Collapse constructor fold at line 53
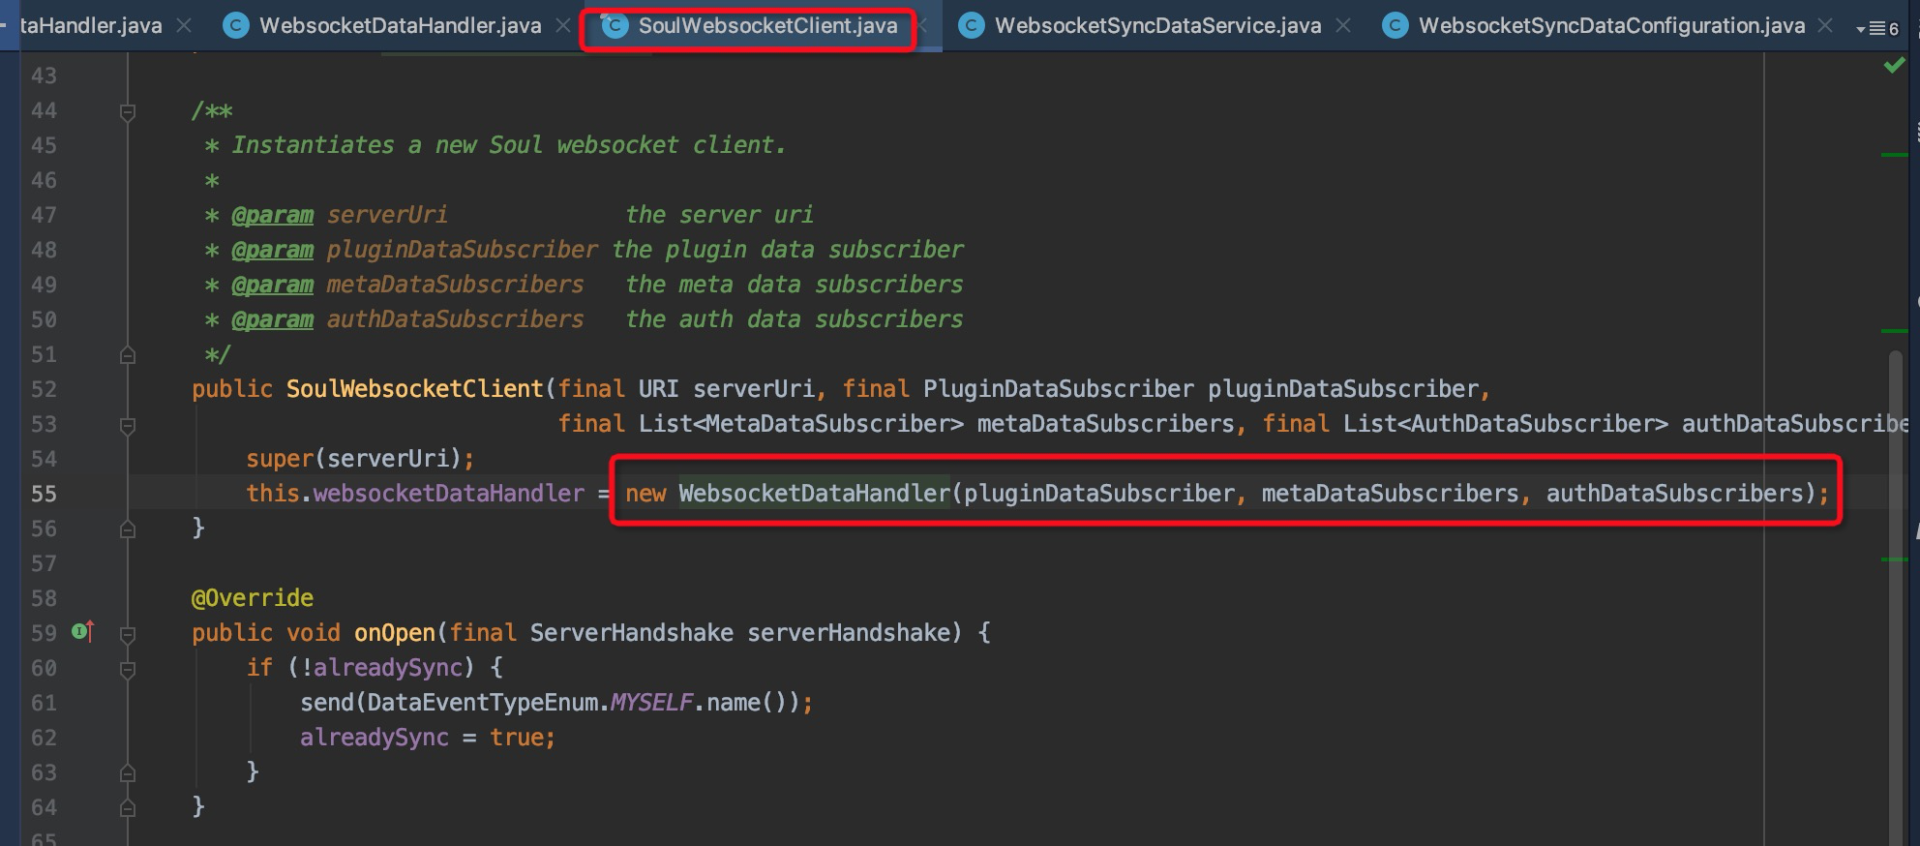Screen dimensions: 1920x846 [128, 426]
